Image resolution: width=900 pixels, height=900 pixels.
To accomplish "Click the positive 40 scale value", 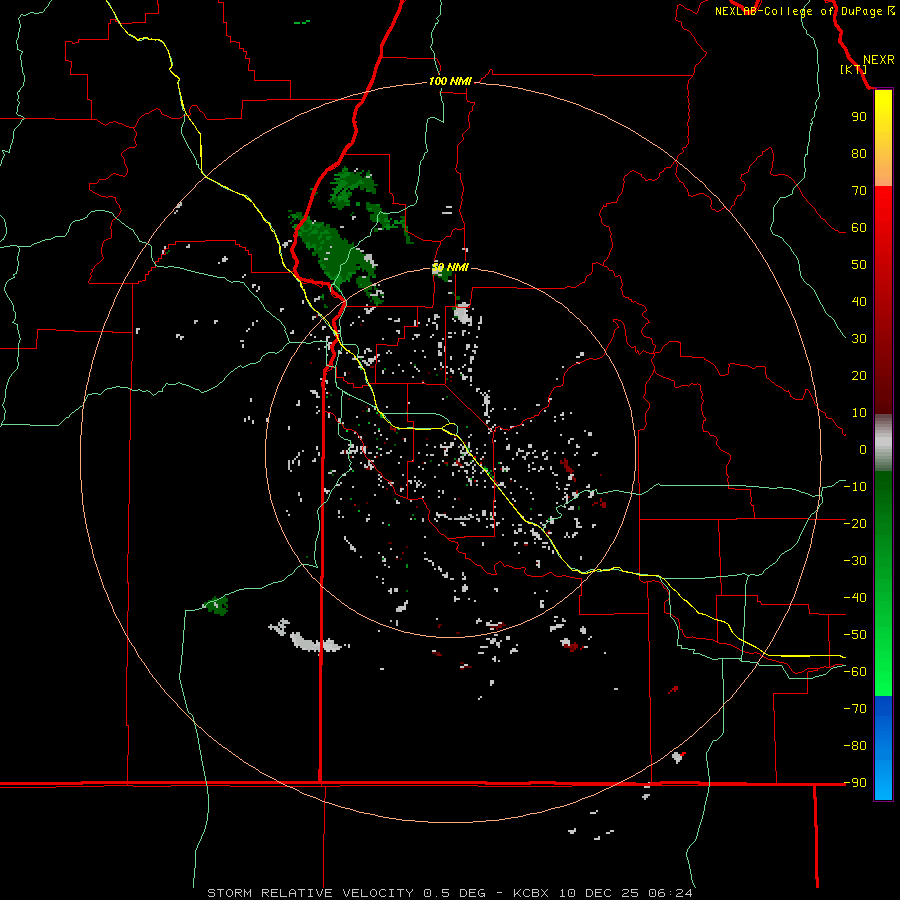I will click(859, 302).
